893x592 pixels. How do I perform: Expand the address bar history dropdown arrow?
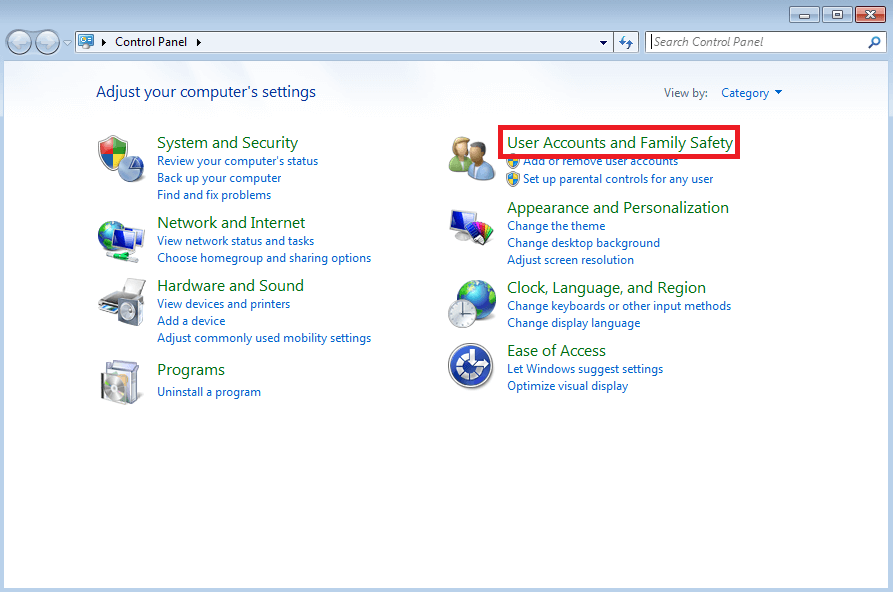click(x=603, y=42)
